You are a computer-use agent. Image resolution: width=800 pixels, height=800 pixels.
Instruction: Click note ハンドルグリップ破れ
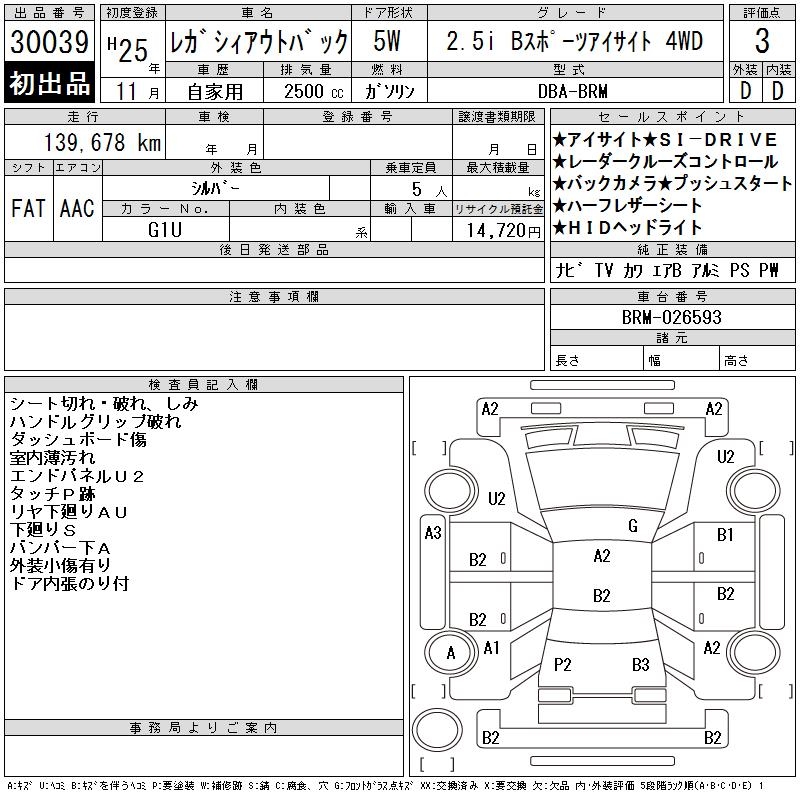click(95, 421)
